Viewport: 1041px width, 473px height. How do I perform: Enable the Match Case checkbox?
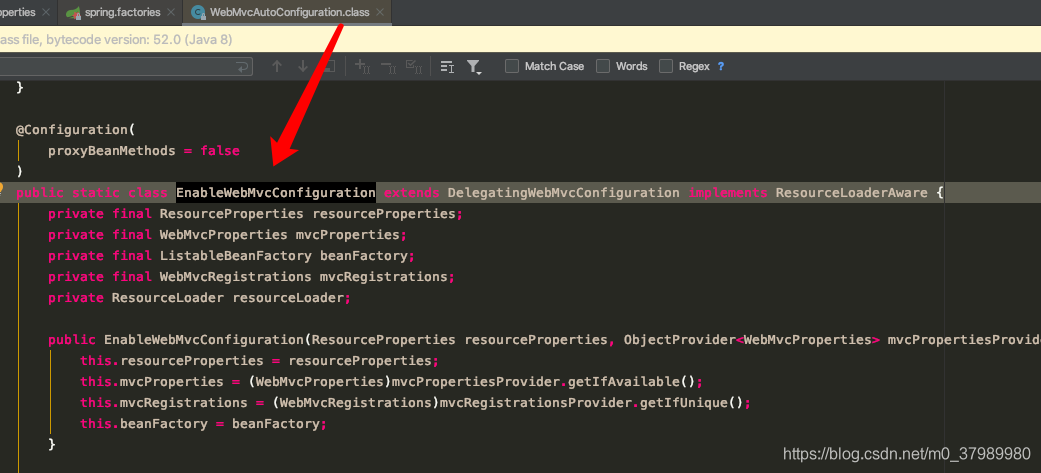(x=512, y=66)
